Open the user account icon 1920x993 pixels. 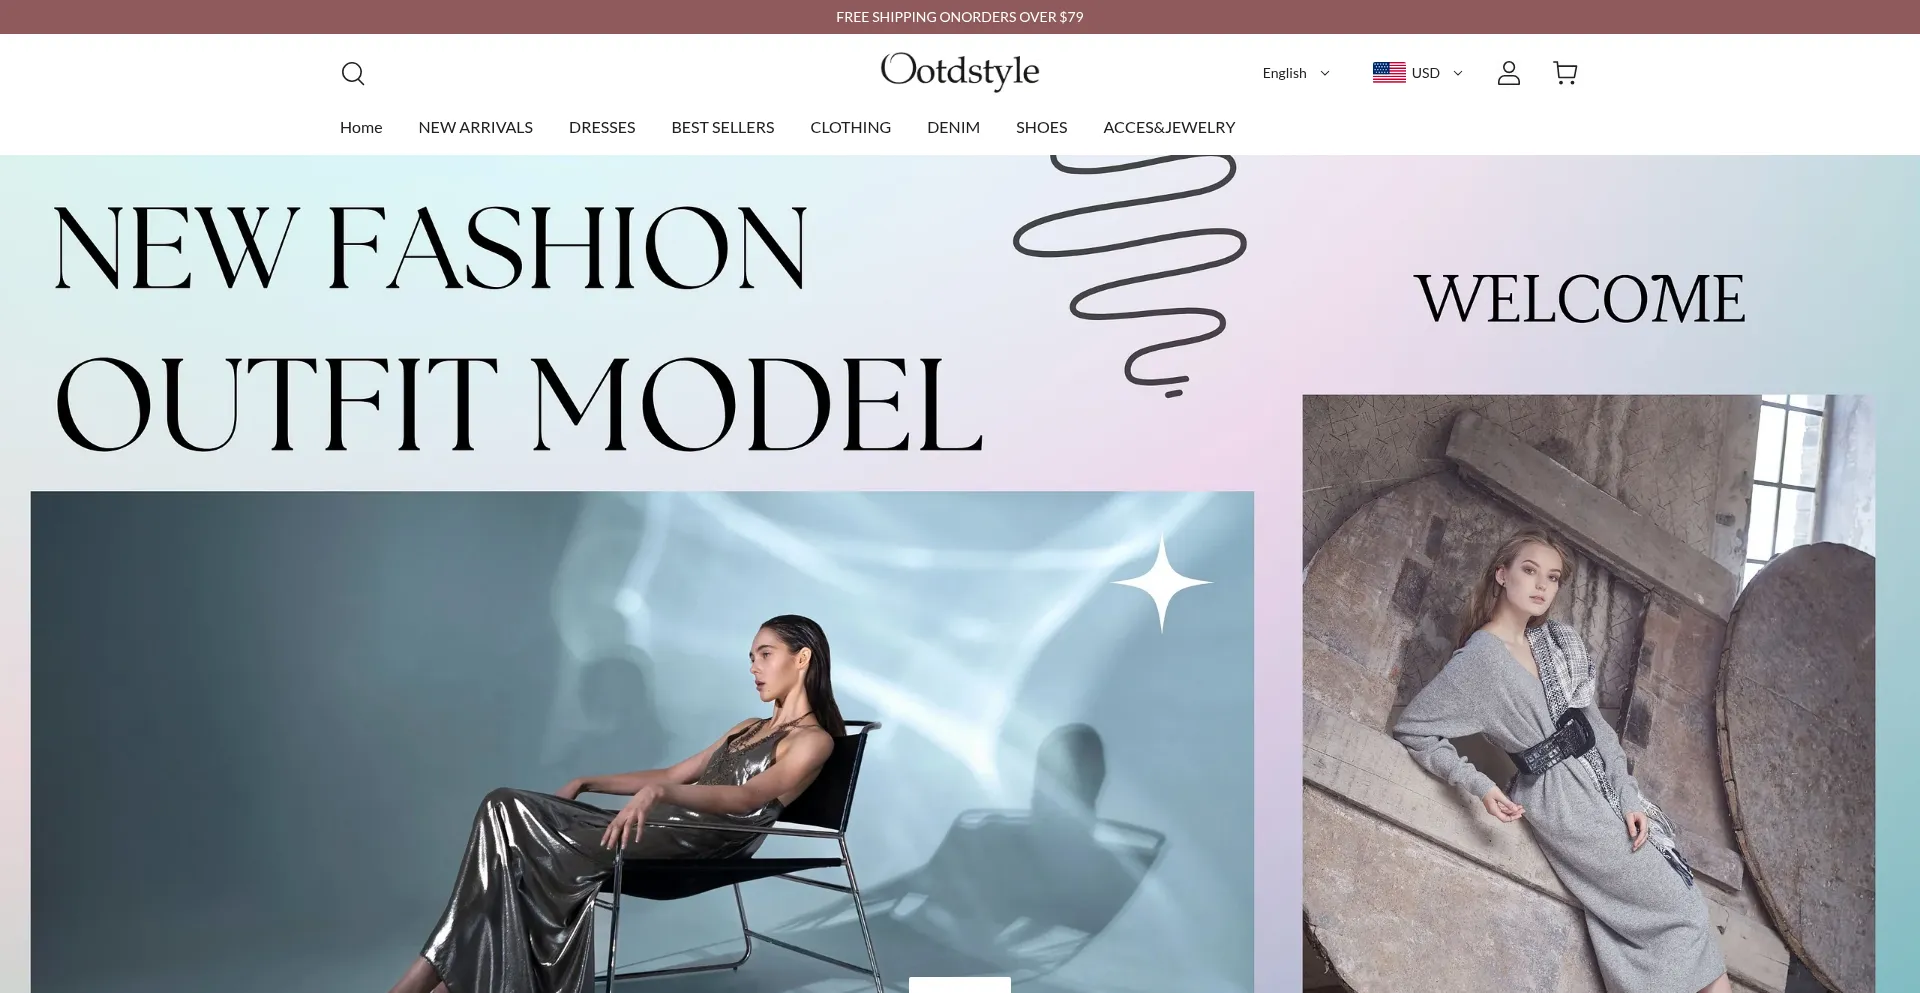pyautogui.click(x=1508, y=73)
